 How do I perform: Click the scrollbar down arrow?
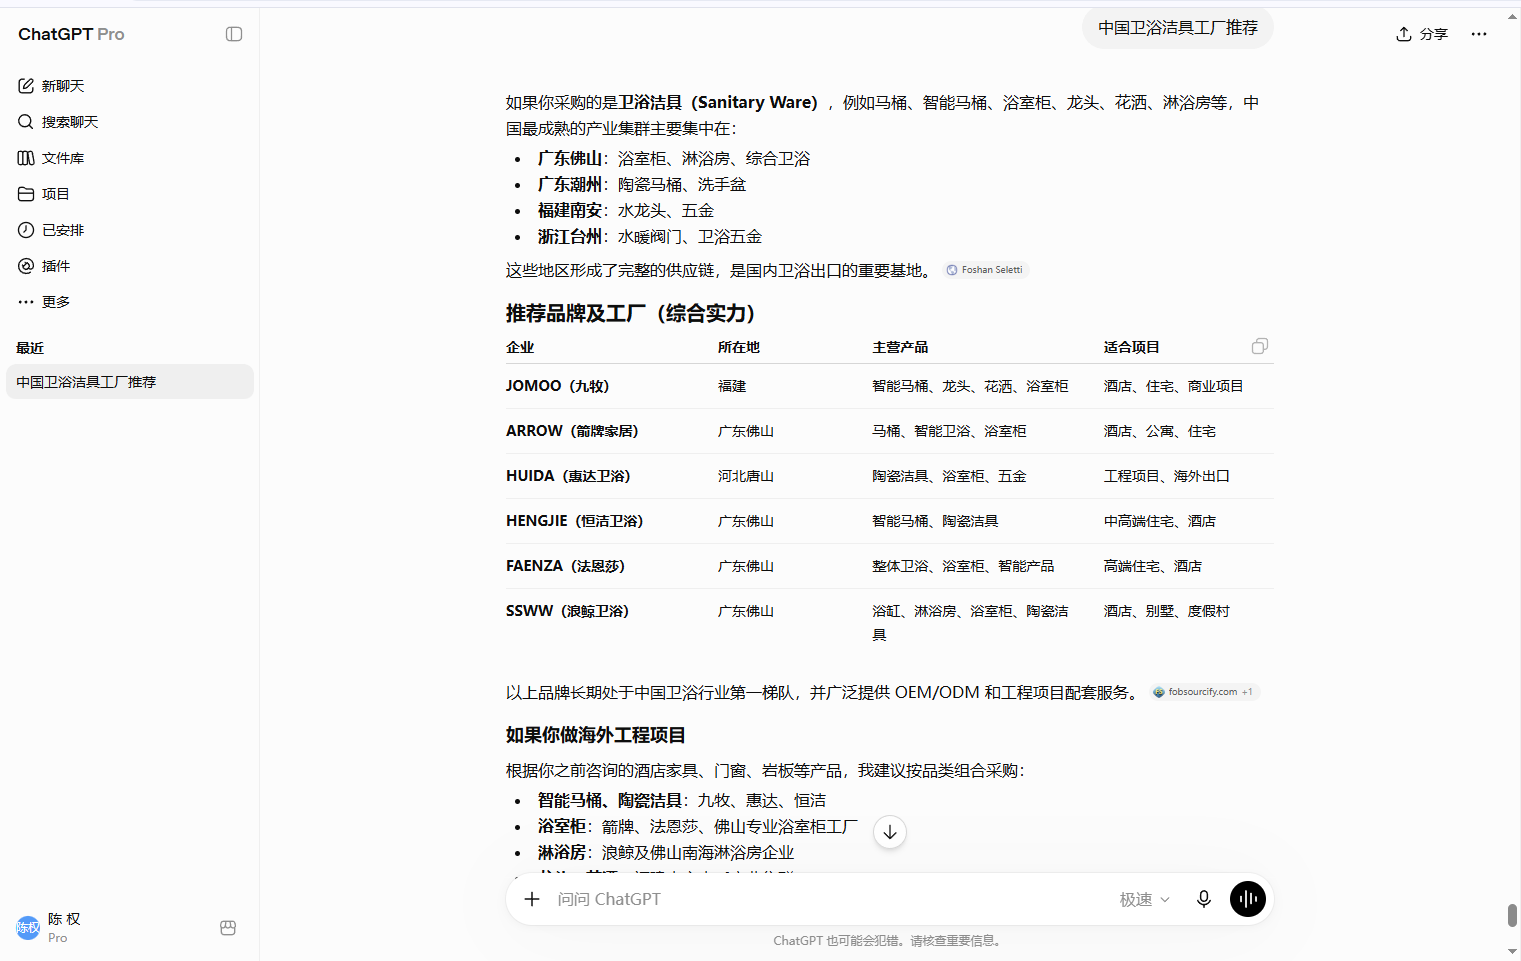(x=1512, y=951)
